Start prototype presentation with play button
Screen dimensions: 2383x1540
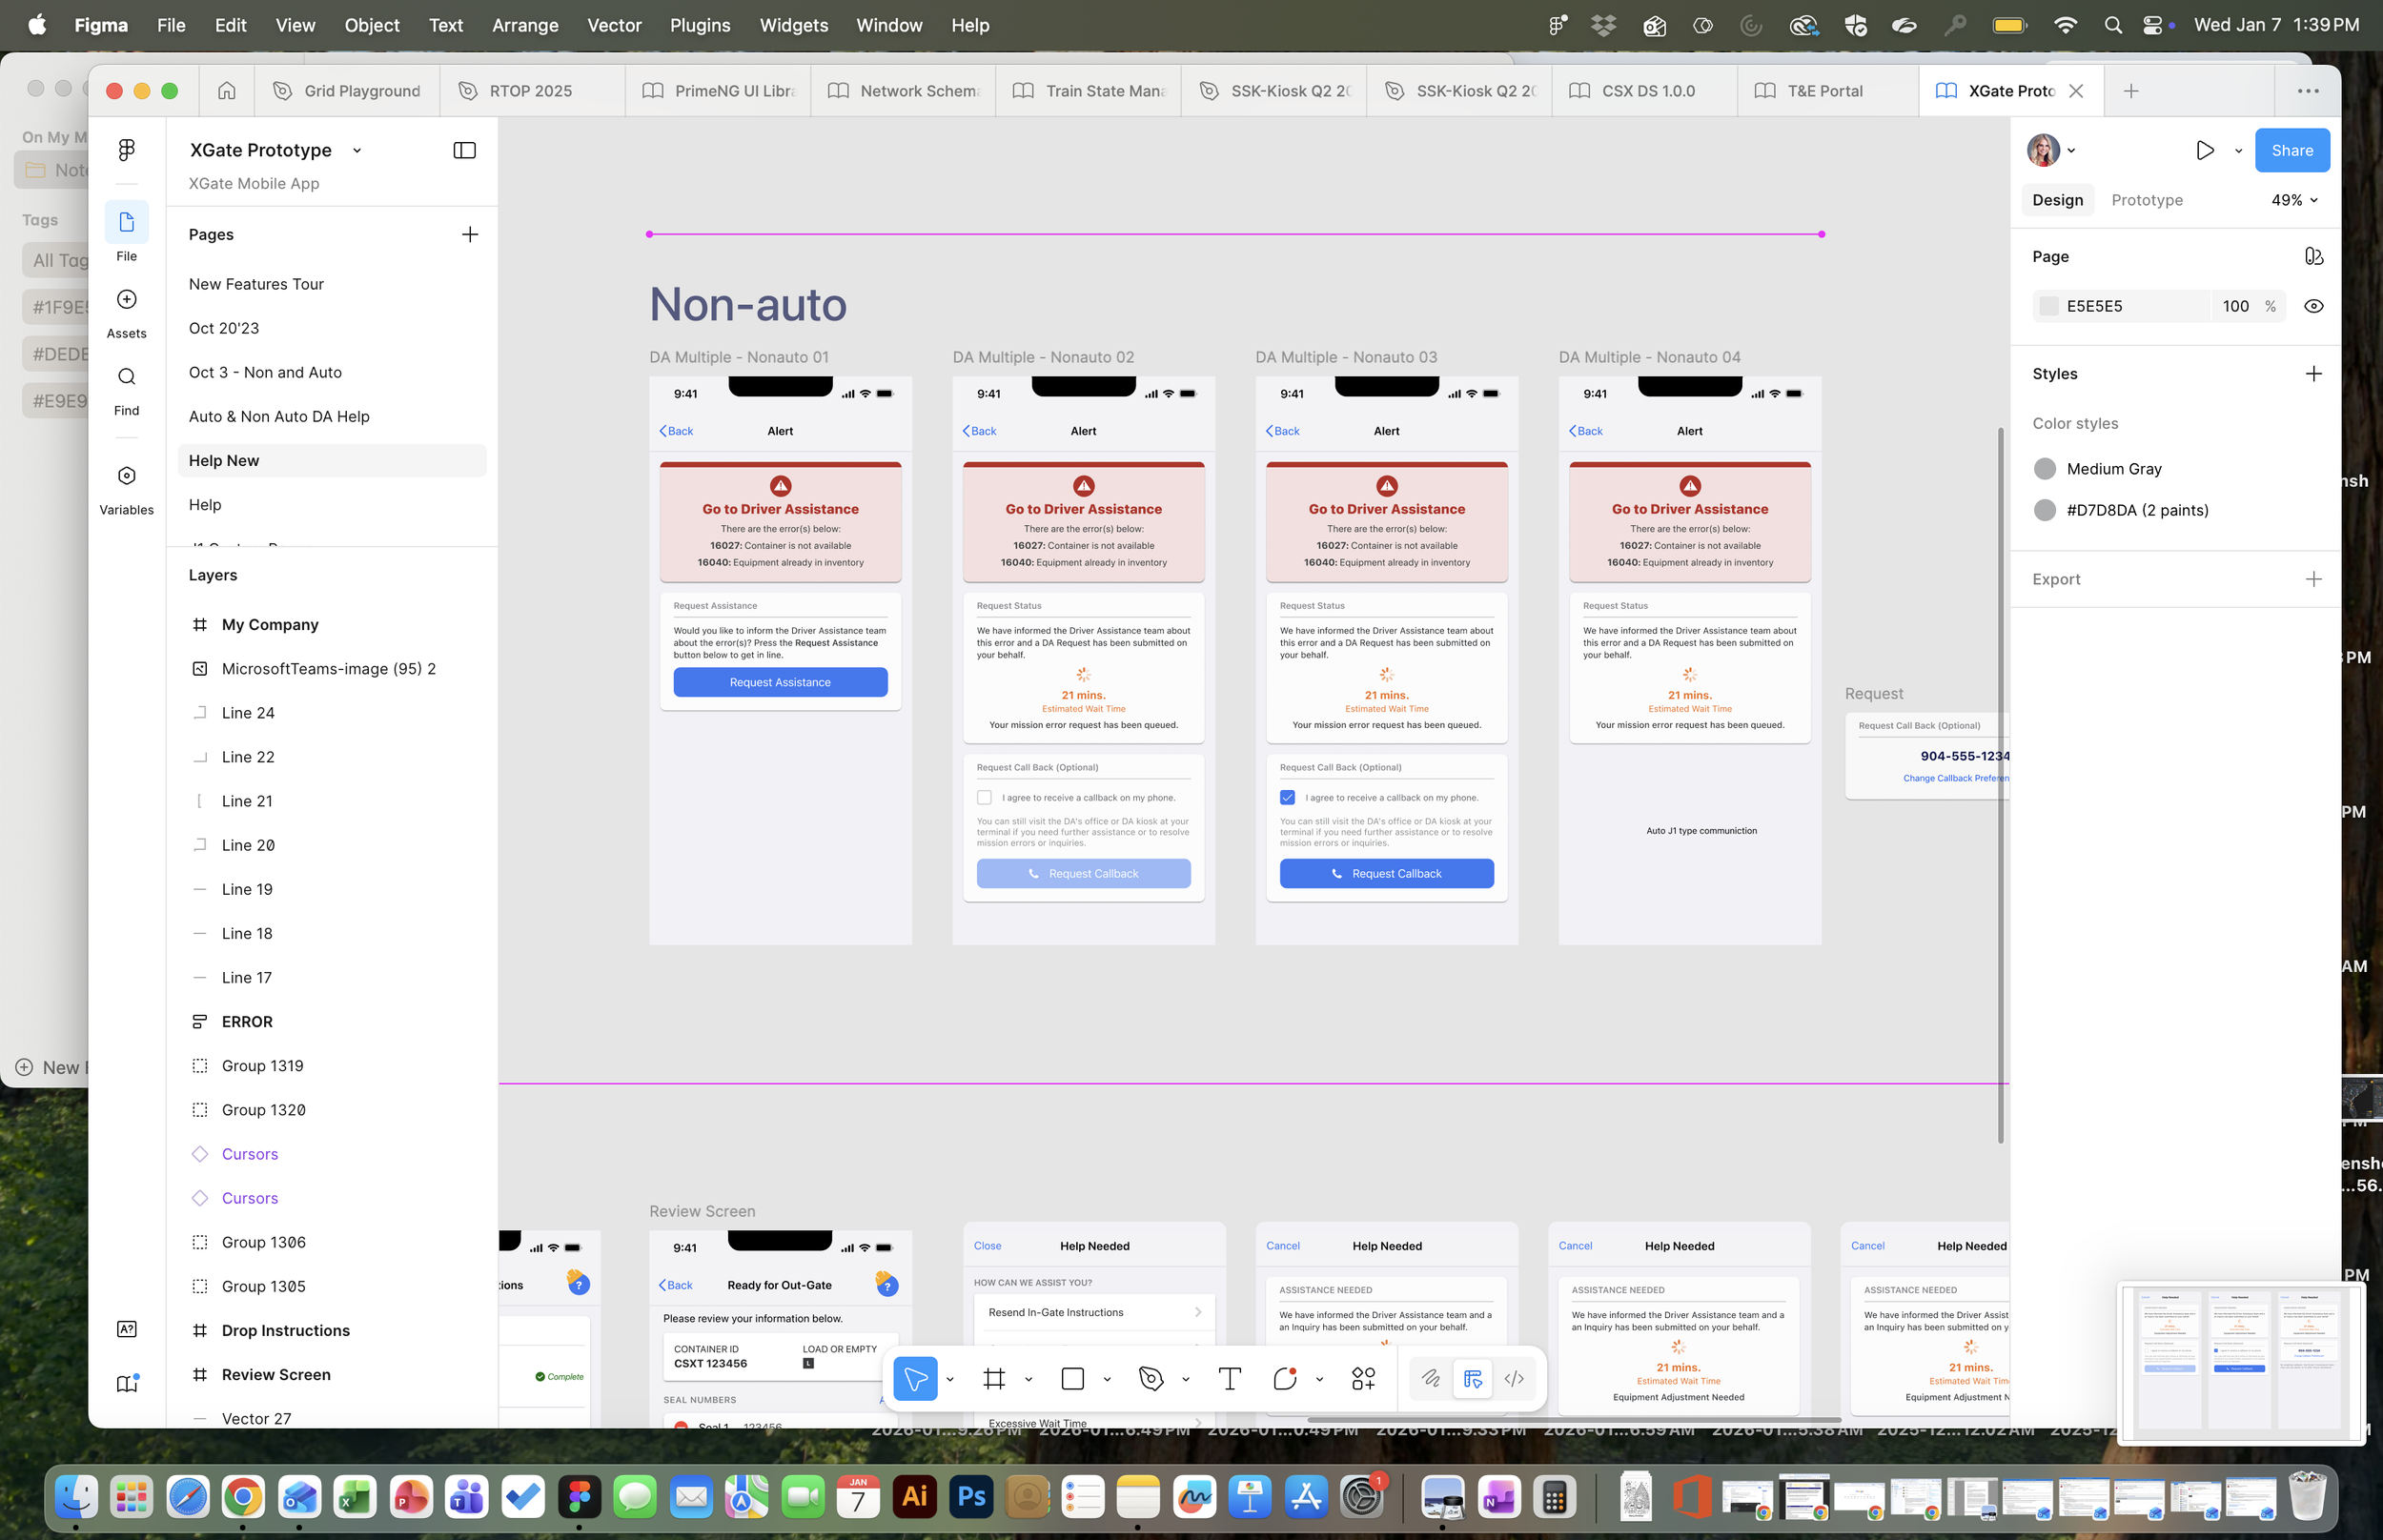pos(2204,150)
